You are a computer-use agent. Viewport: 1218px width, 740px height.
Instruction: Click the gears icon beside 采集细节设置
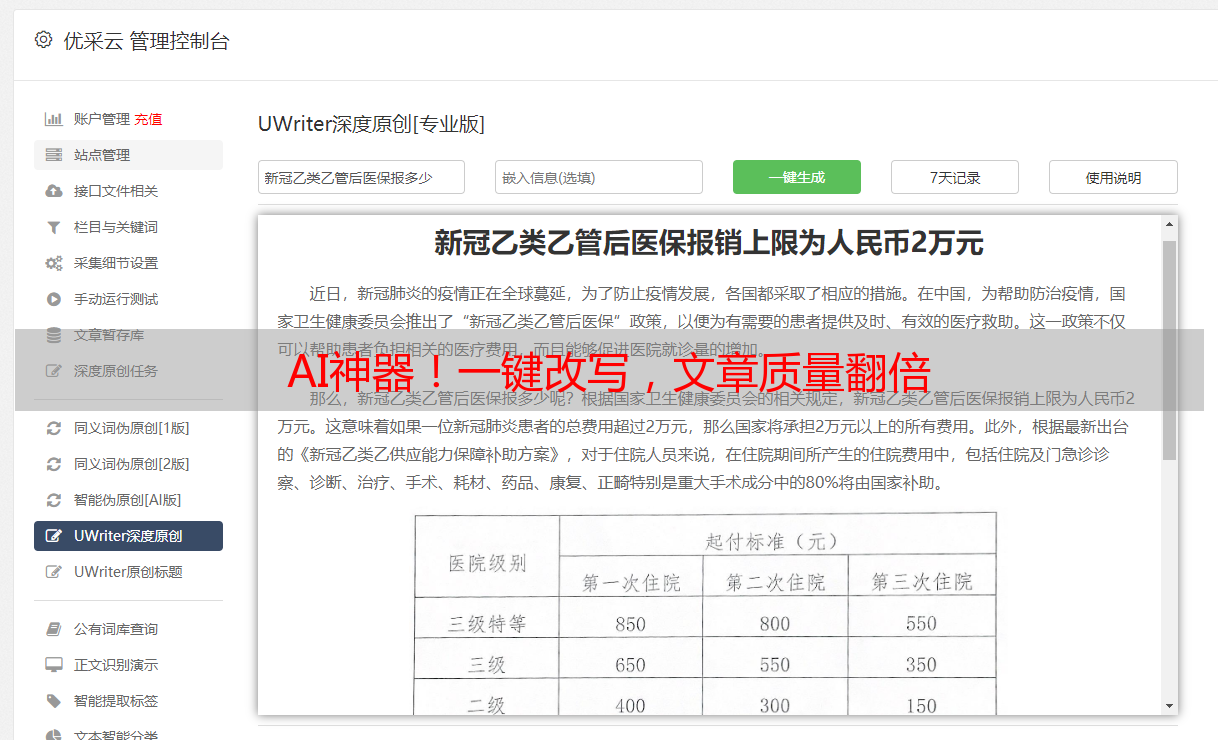(x=54, y=263)
